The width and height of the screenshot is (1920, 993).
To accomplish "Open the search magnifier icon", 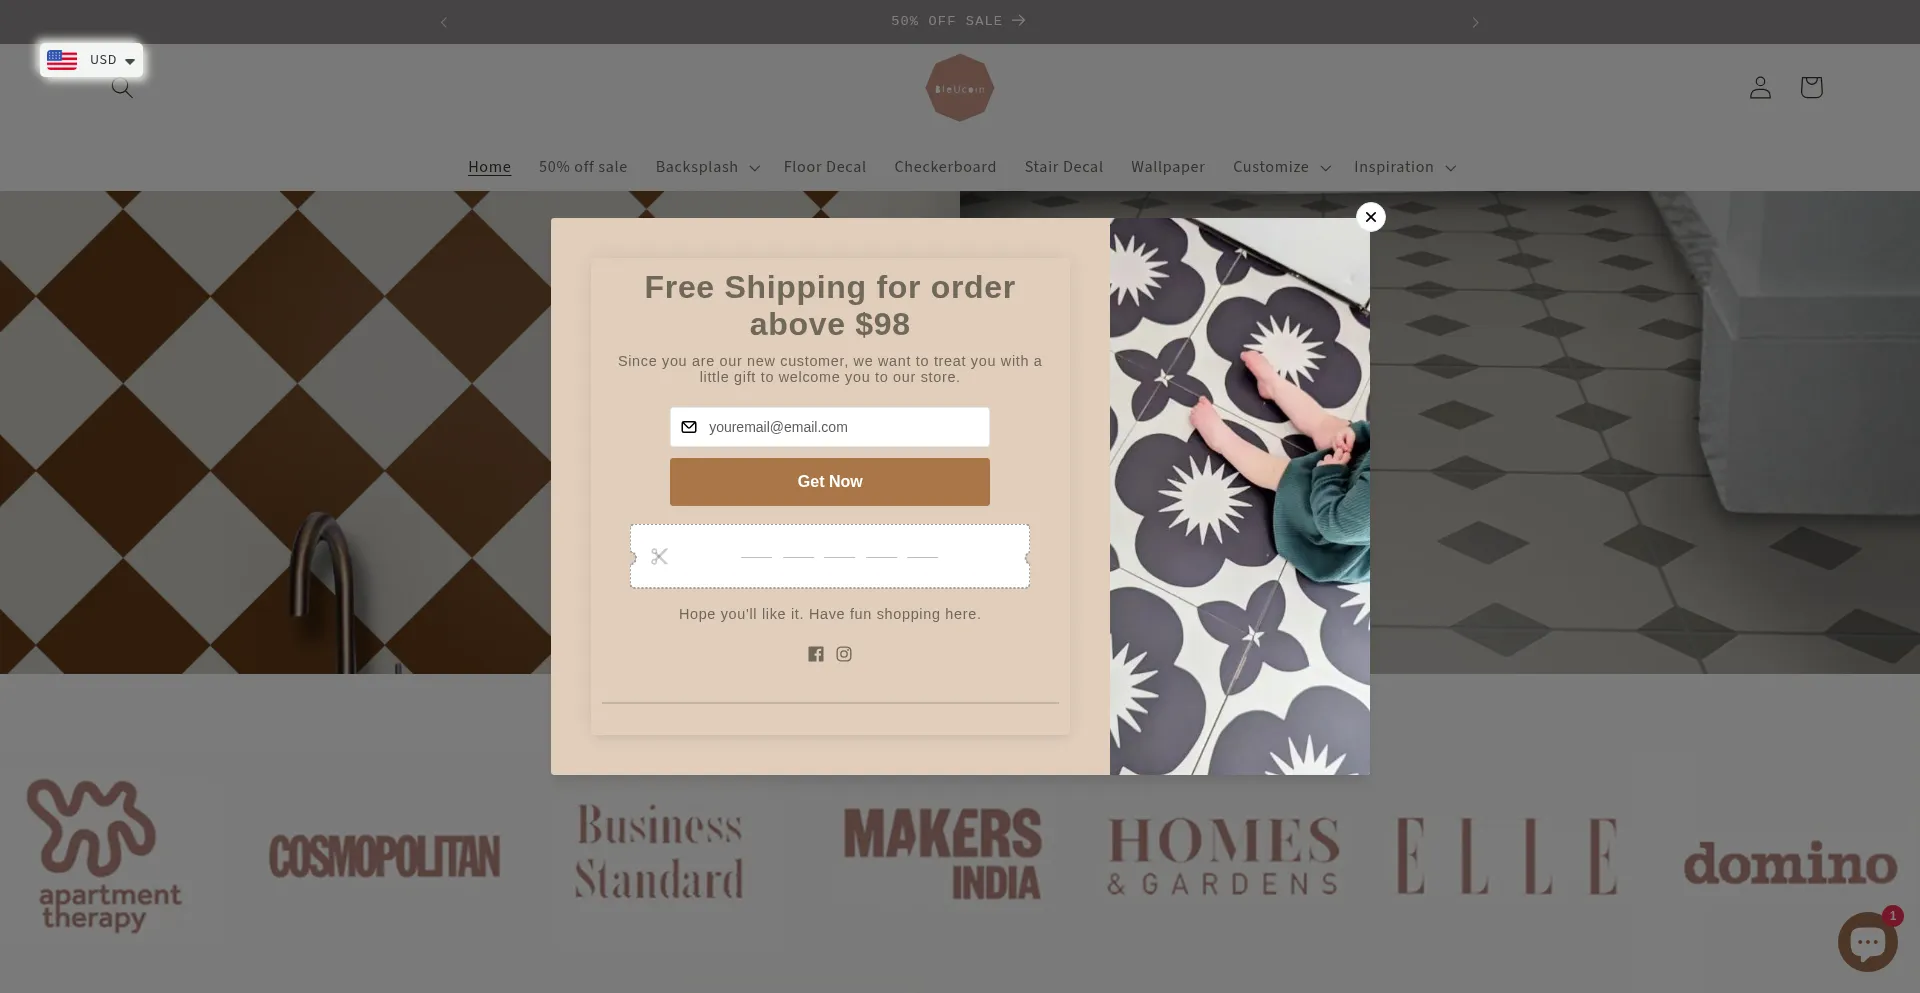I will [x=122, y=88].
